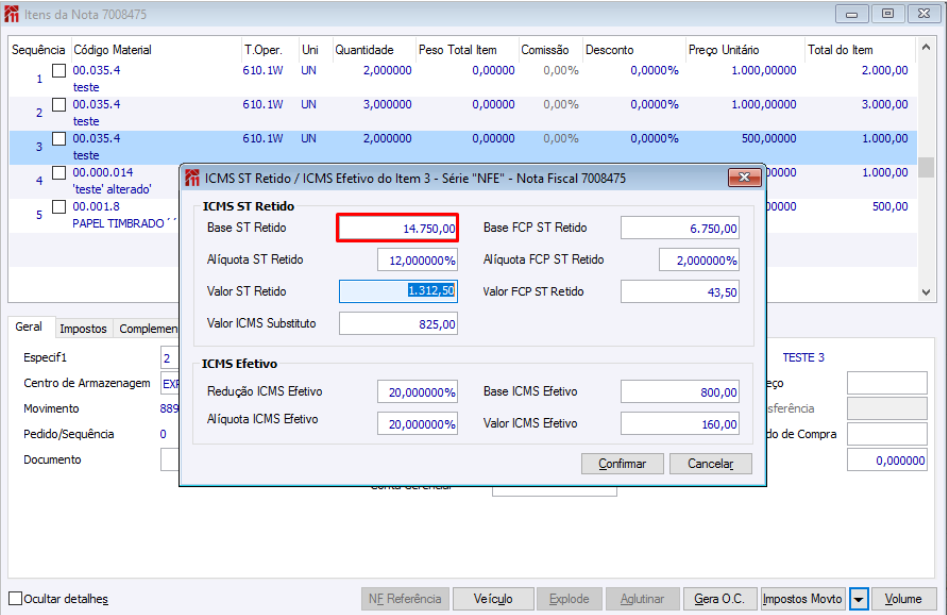Click the Impostos Movto button
Image resolution: width=947 pixels, height=615 pixels.
pyautogui.click(x=803, y=599)
